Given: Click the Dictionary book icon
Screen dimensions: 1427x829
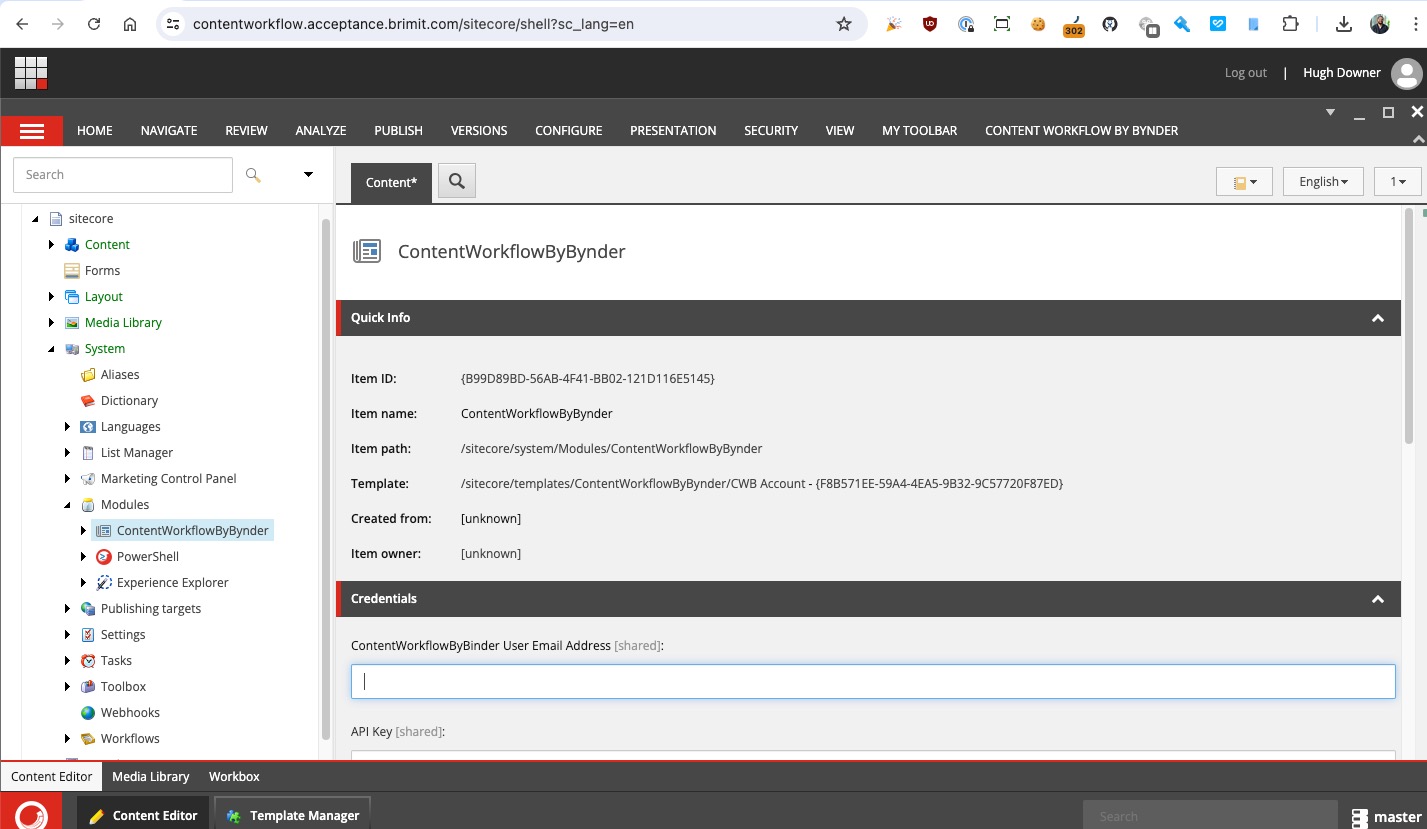Looking at the screenshot, I should (88, 401).
